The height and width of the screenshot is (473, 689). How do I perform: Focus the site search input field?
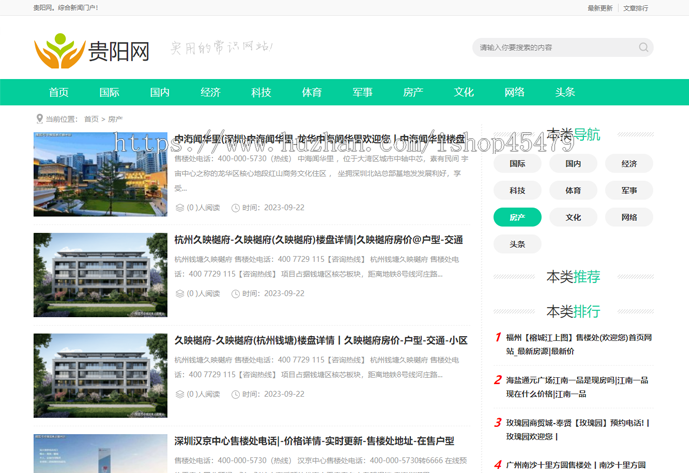pos(562,47)
